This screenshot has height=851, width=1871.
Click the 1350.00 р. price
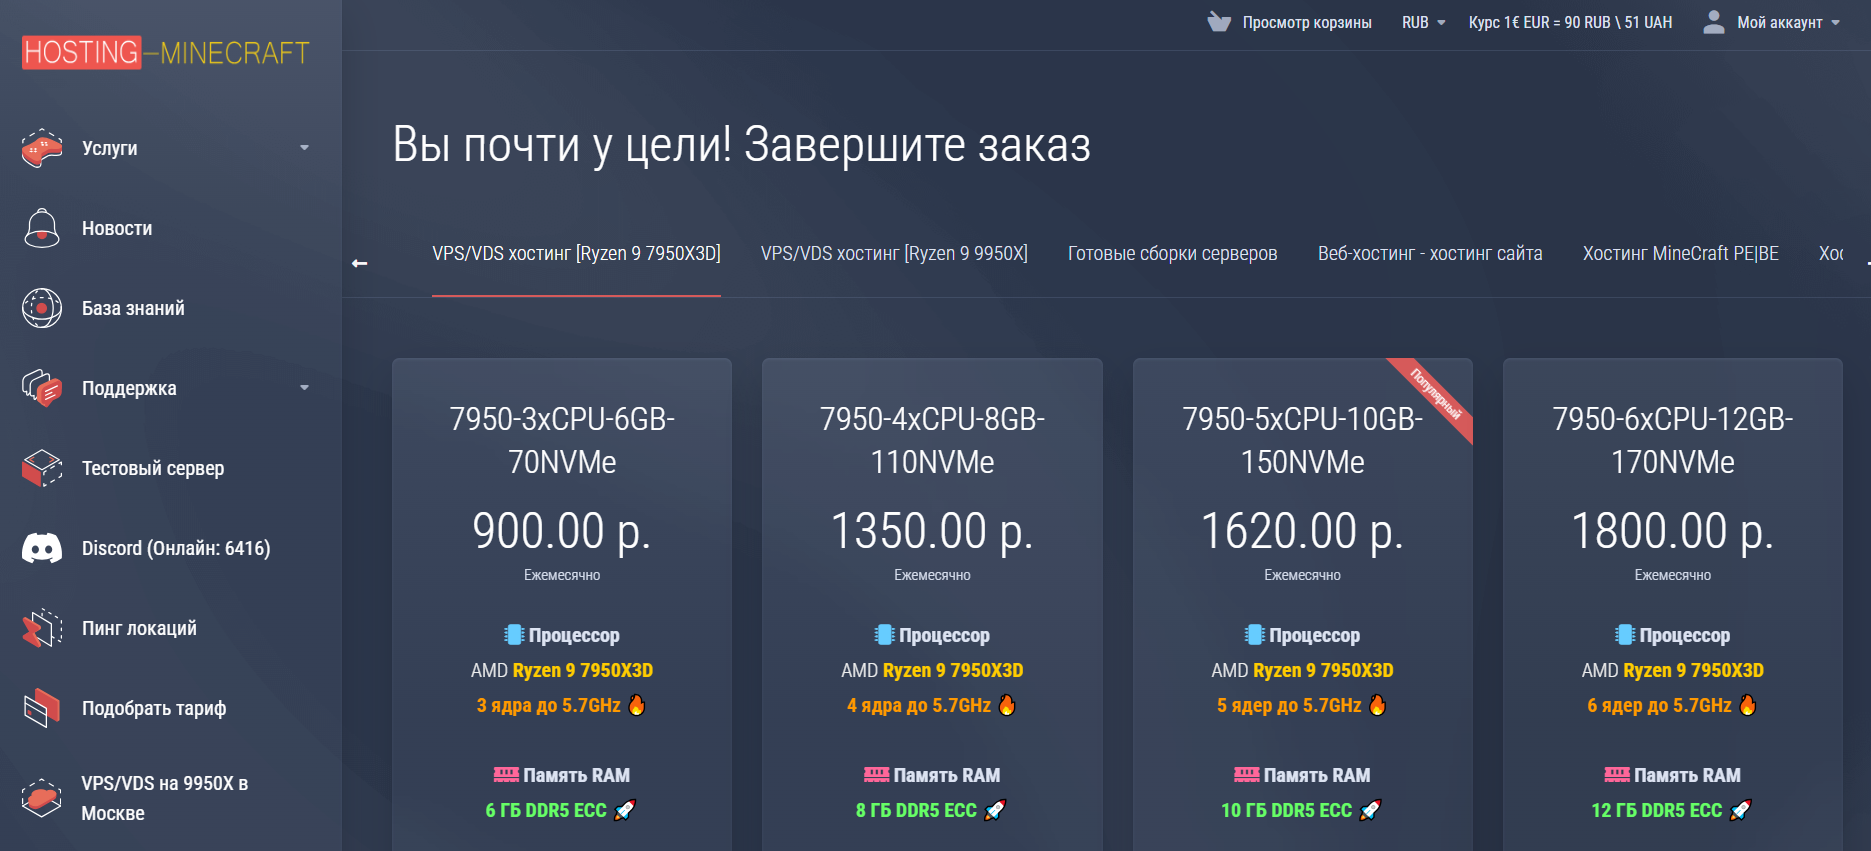pyautogui.click(x=932, y=530)
